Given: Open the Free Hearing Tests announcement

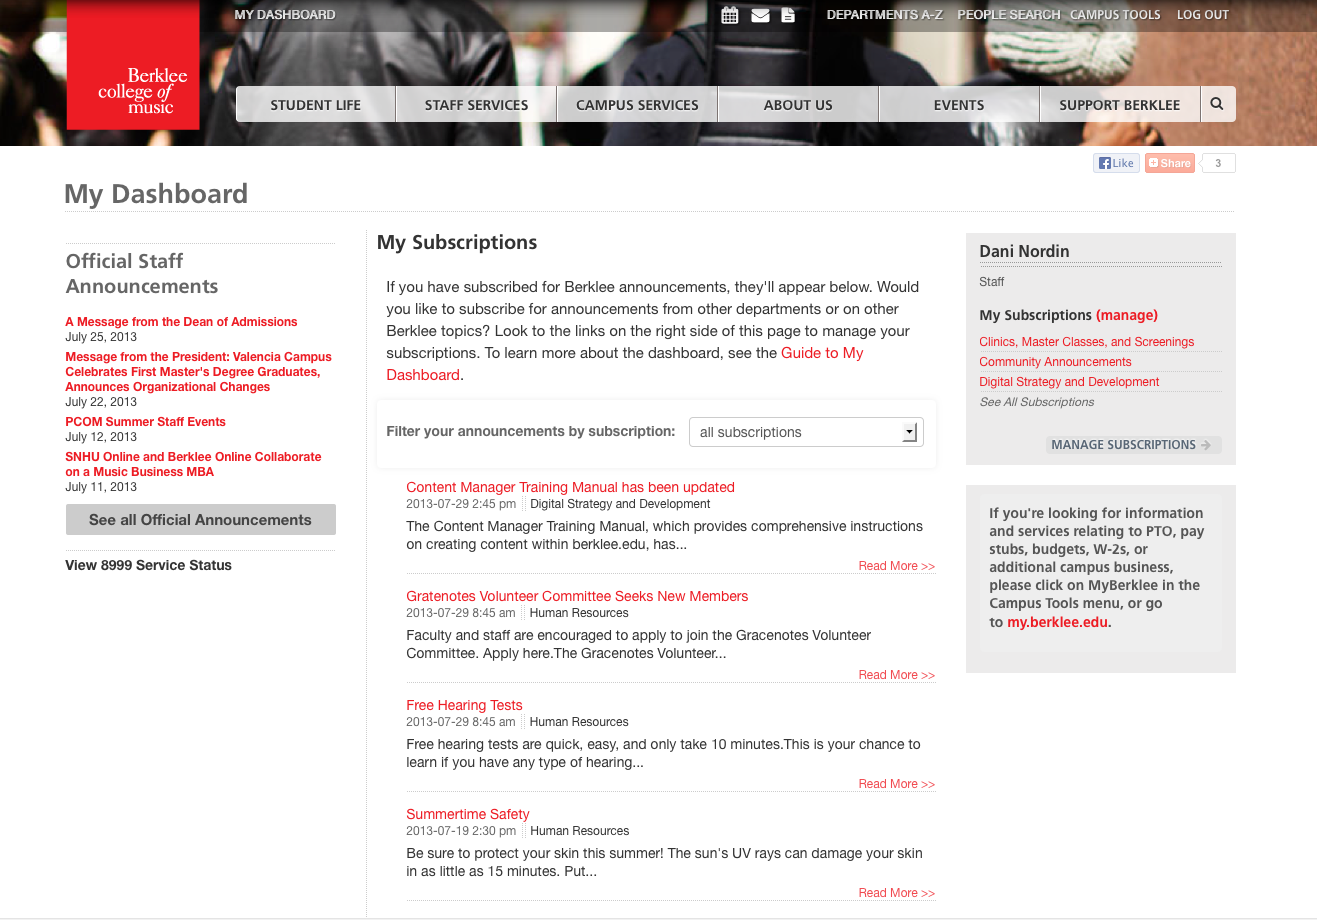Looking at the screenshot, I should [464, 705].
